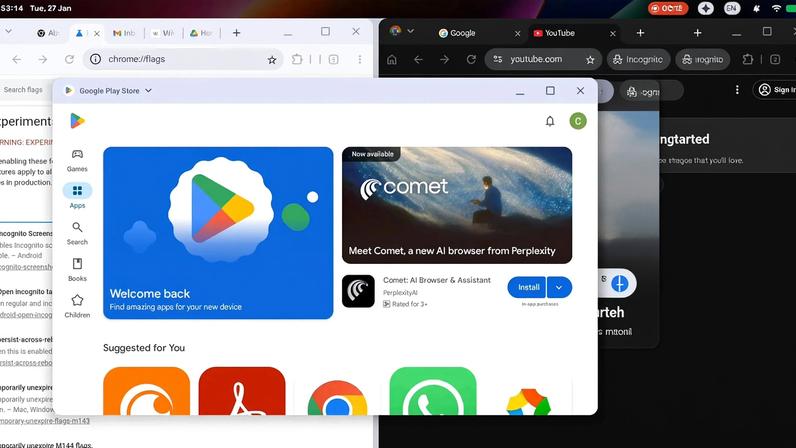
Task: Expand tab search chevron in left Chrome window
Action: (9, 31)
